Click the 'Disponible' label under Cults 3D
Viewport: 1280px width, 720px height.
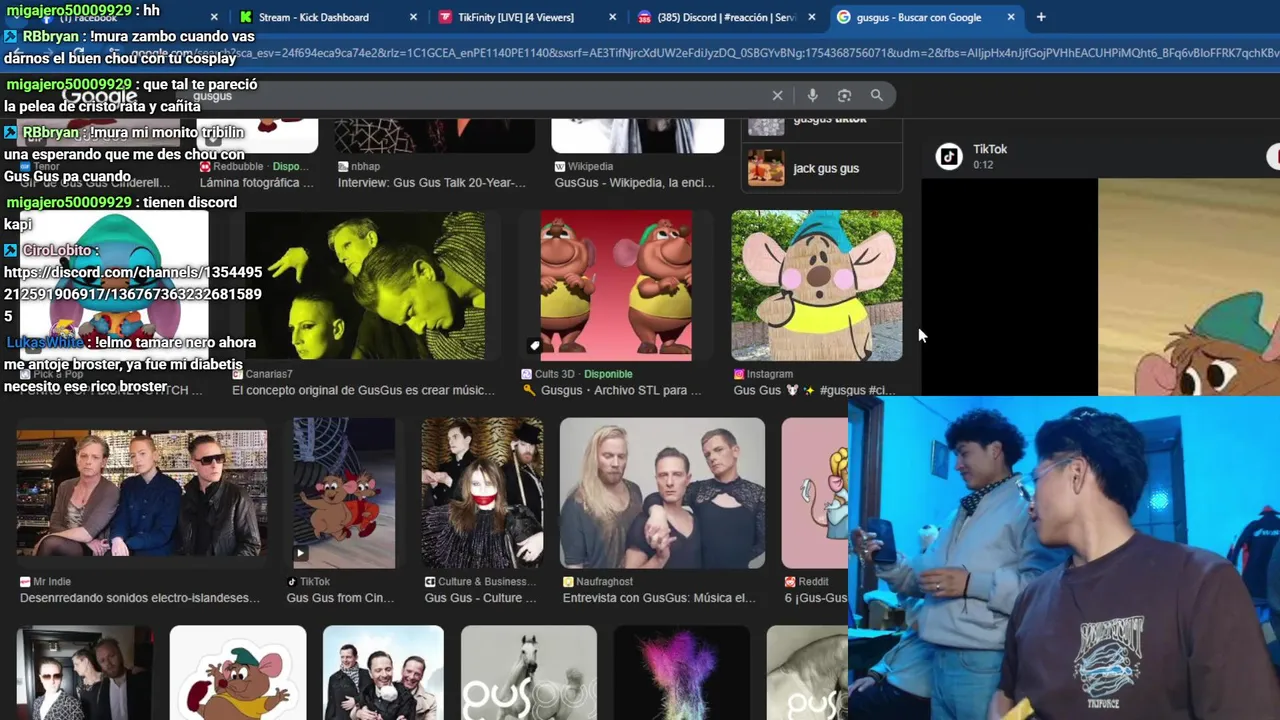pyautogui.click(x=608, y=374)
